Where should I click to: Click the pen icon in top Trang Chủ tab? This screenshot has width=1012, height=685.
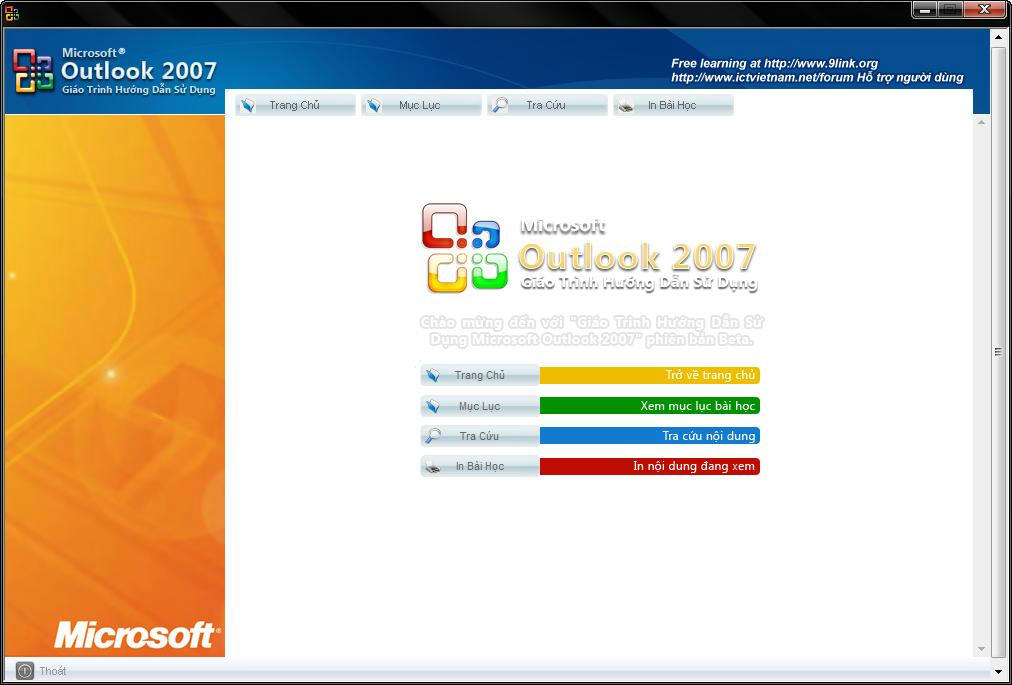pos(248,105)
